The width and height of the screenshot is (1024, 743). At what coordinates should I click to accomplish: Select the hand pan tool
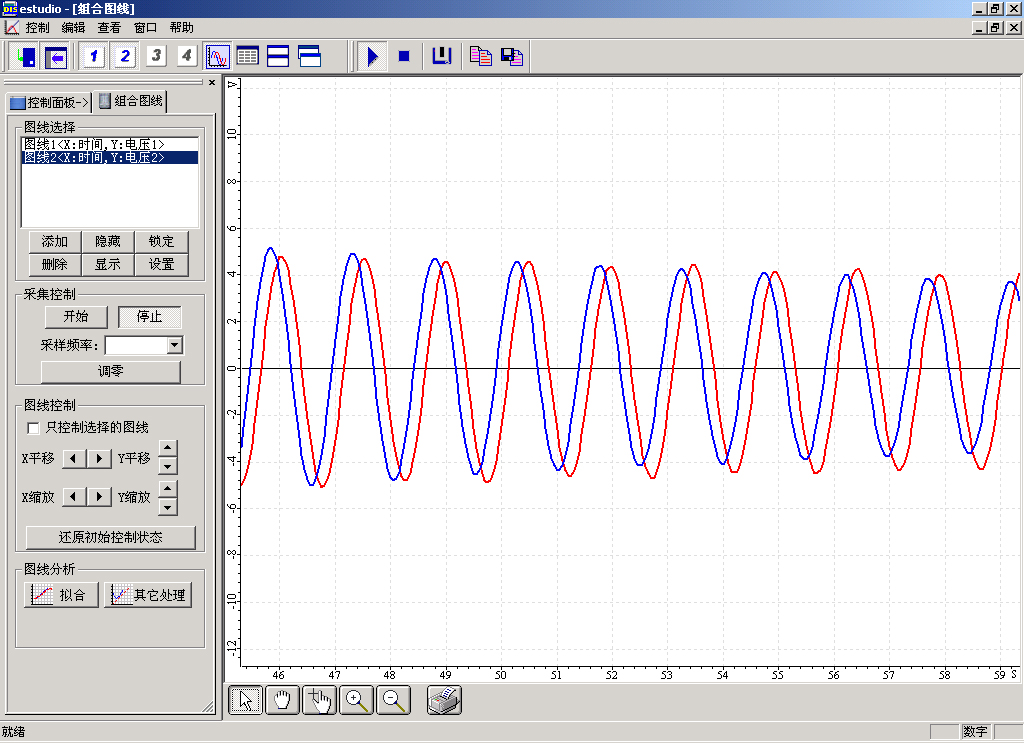[283, 701]
